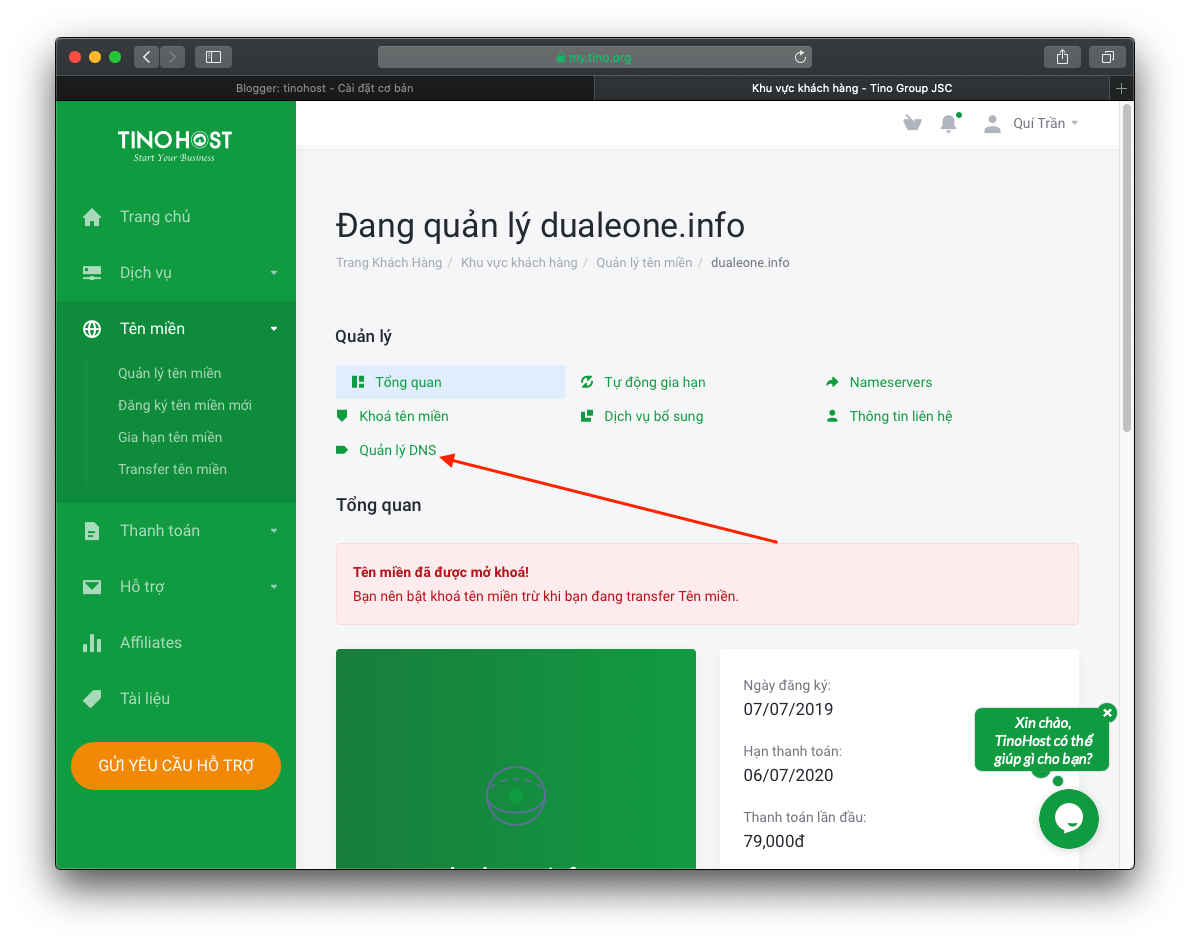This screenshot has width=1190, height=943.
Task: Add a new Safari tab
Action: (1121, 88)
